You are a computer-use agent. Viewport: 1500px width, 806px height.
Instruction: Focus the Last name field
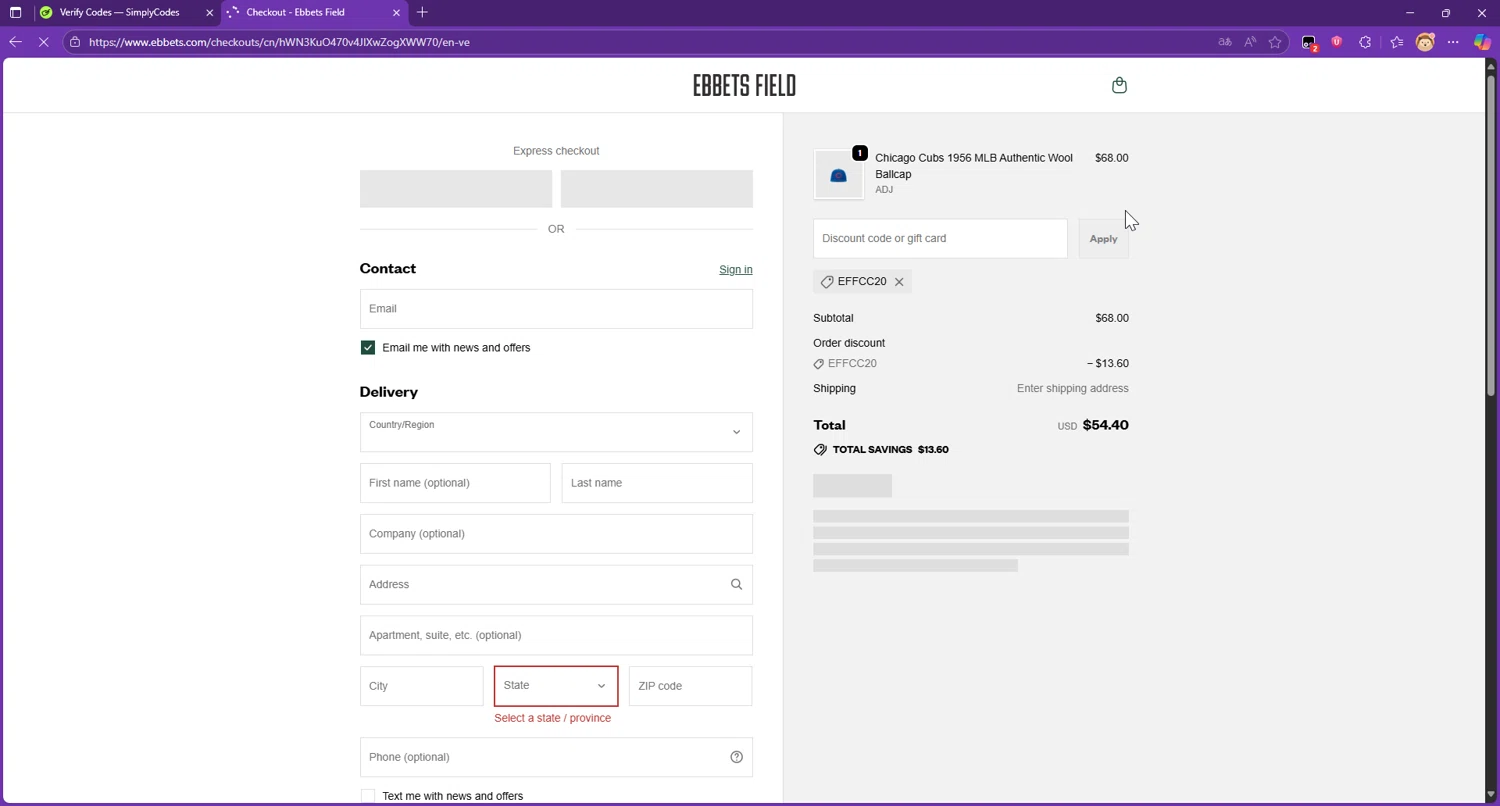[x=657, y=483]
